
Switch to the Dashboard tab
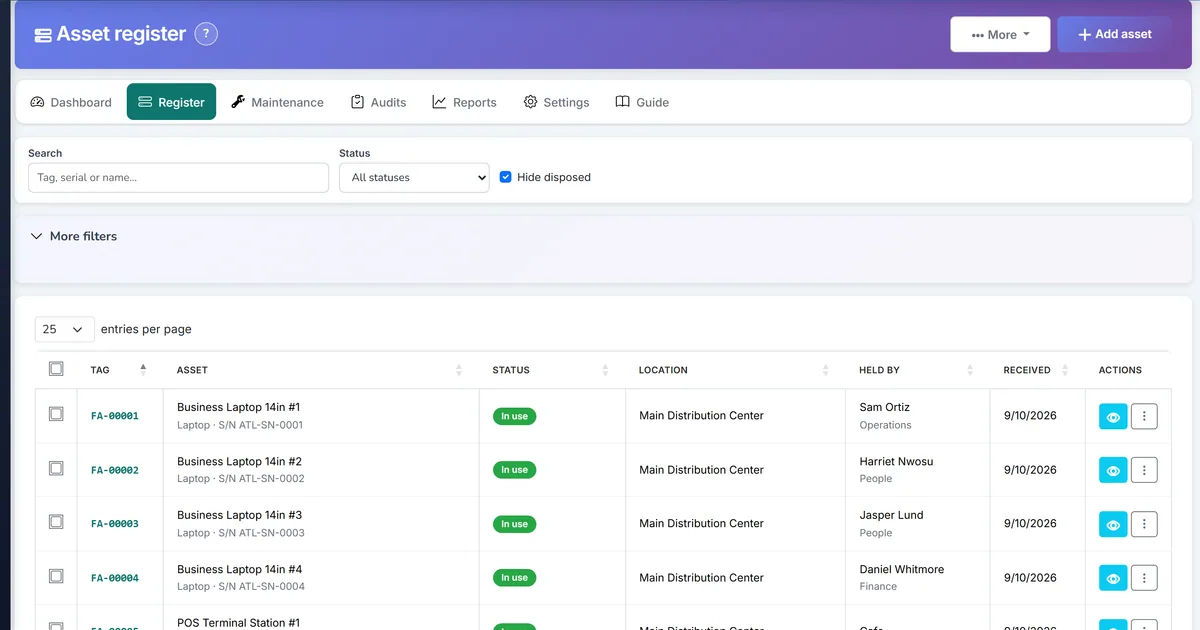pyautogui.click(x=71, y=102)
